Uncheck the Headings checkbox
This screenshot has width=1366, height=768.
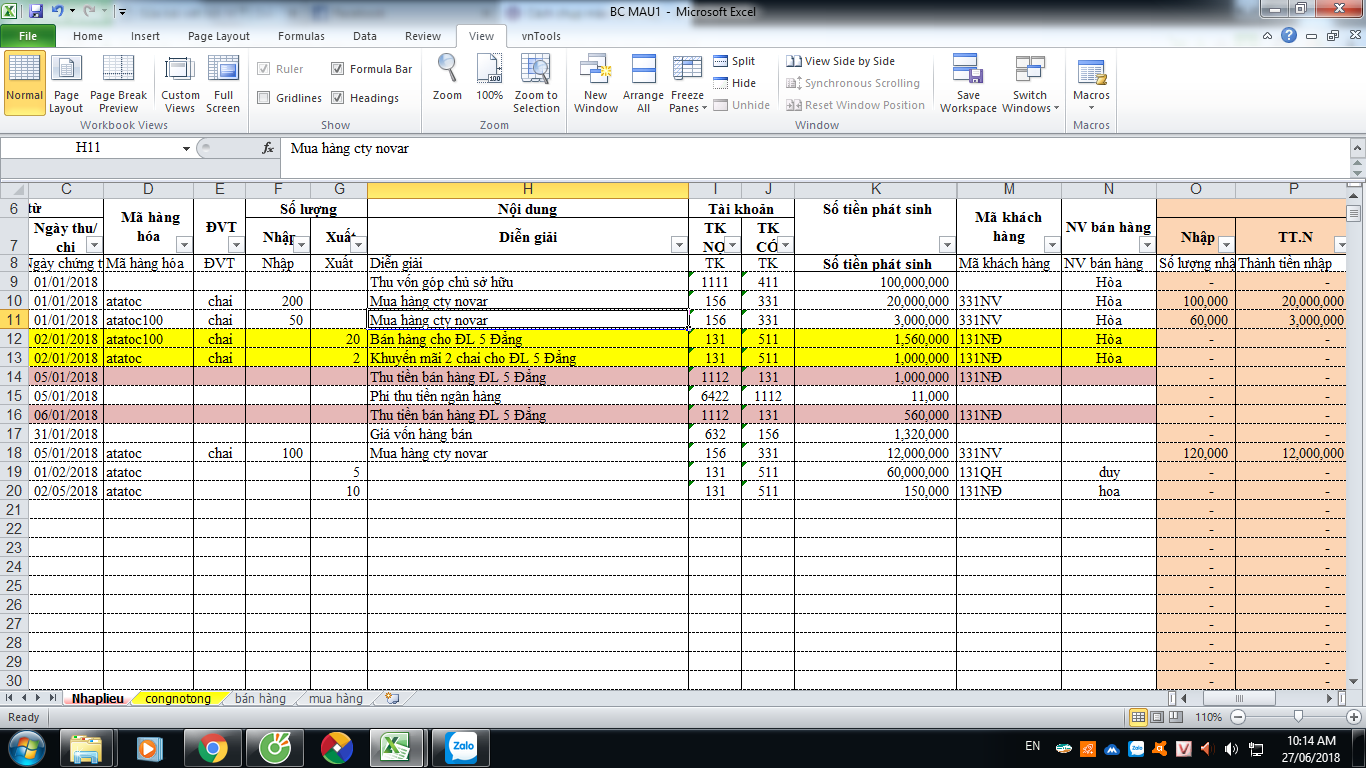pos(338,98)
